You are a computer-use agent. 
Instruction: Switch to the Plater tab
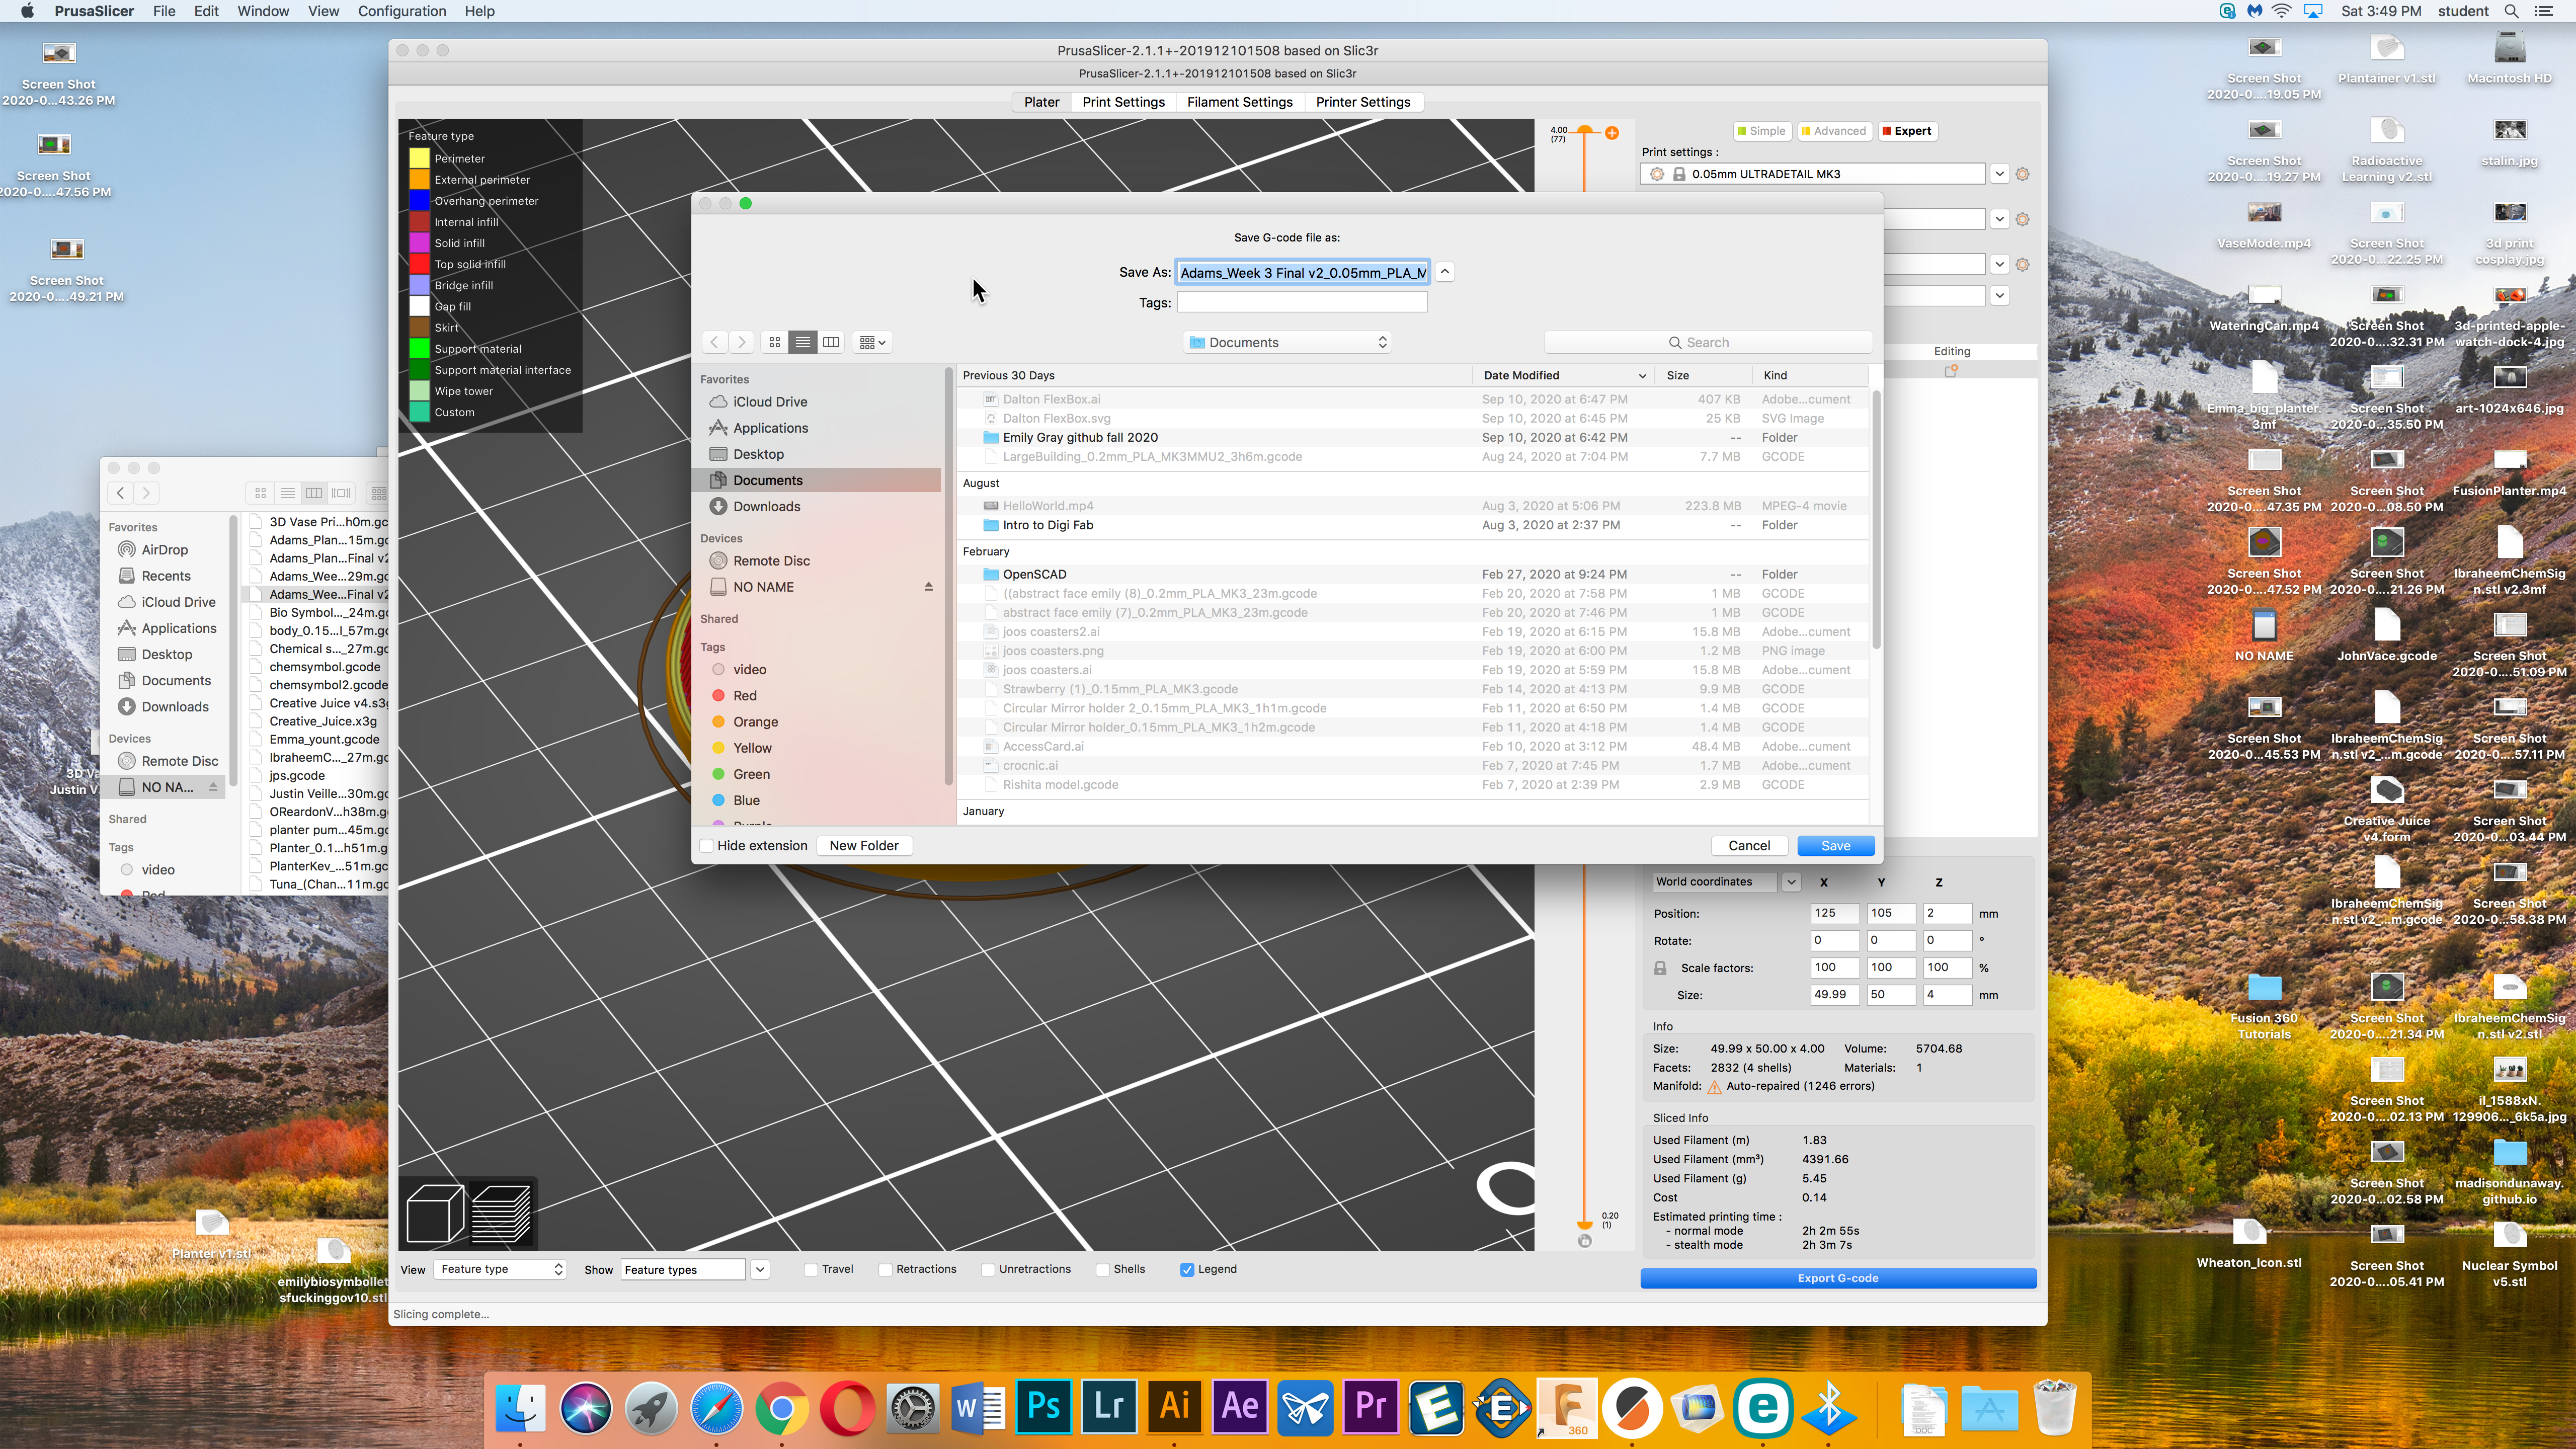click(x=1041, y=102)
